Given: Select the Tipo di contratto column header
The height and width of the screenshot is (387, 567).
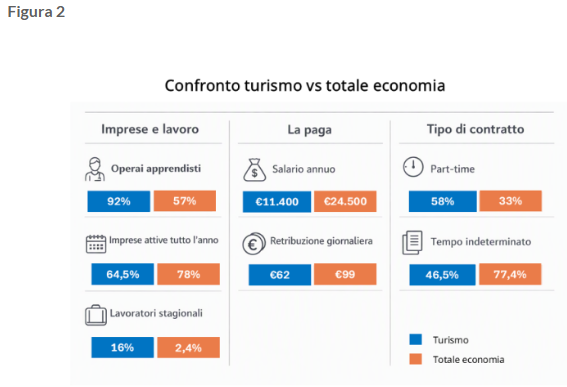Looking at the screenshot, I should [x=476, y=129].
